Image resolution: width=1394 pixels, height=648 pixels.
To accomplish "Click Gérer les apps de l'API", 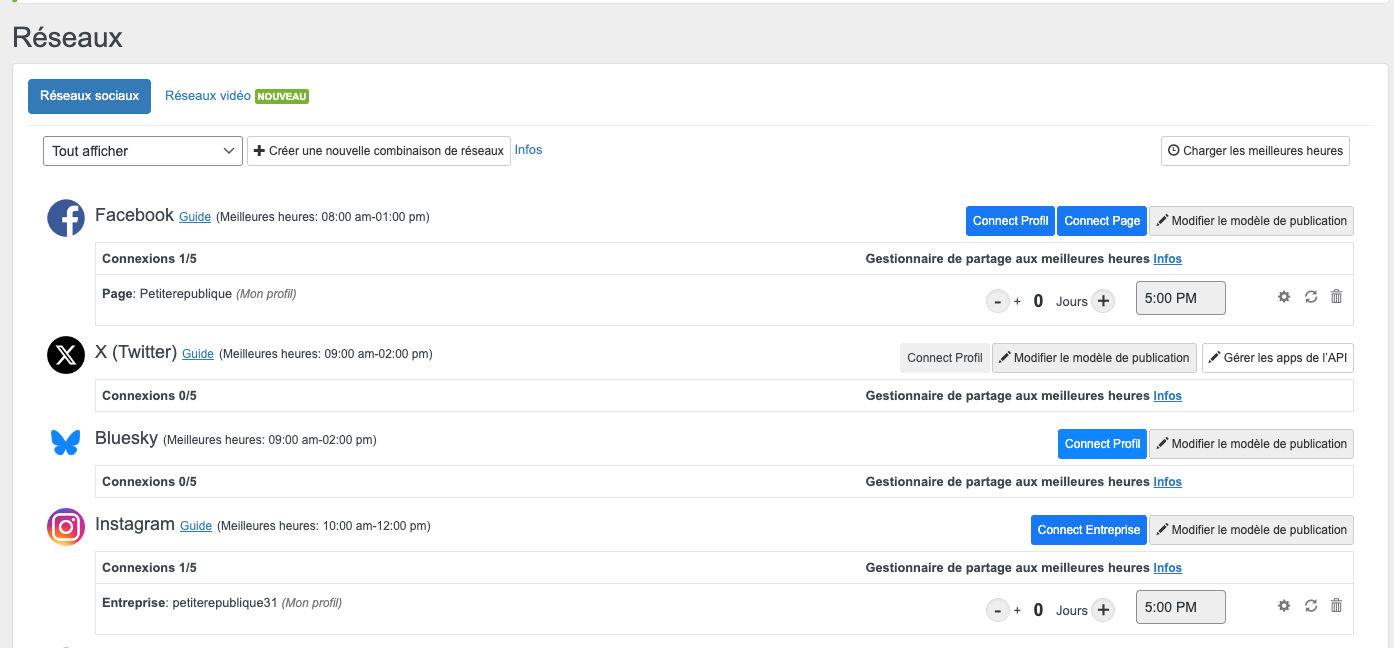I will [1277, 358].
